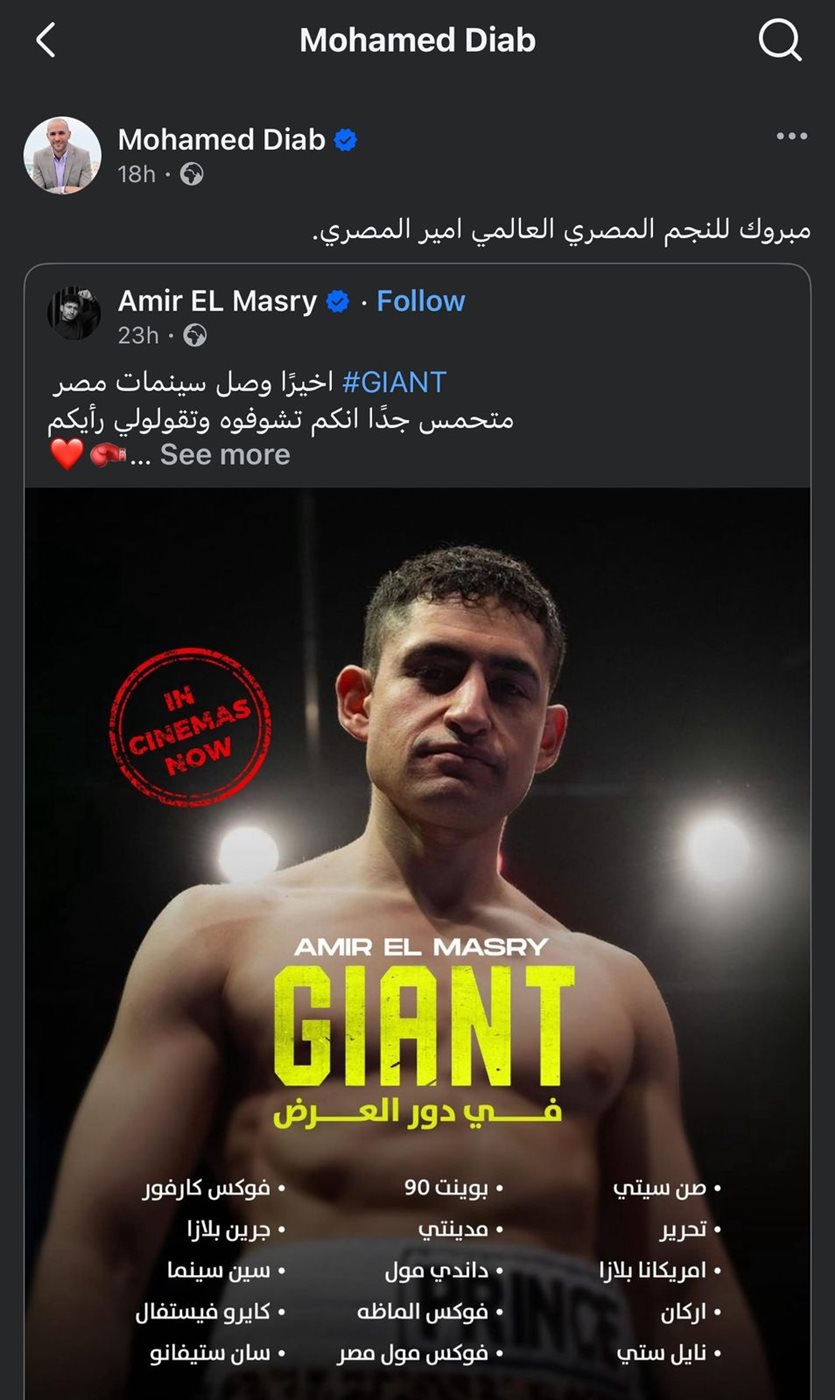The height and width of the screenshot is (1400, 835).
Task: Tap the globe privacy icon next to 18h
Action: point(191,174)
